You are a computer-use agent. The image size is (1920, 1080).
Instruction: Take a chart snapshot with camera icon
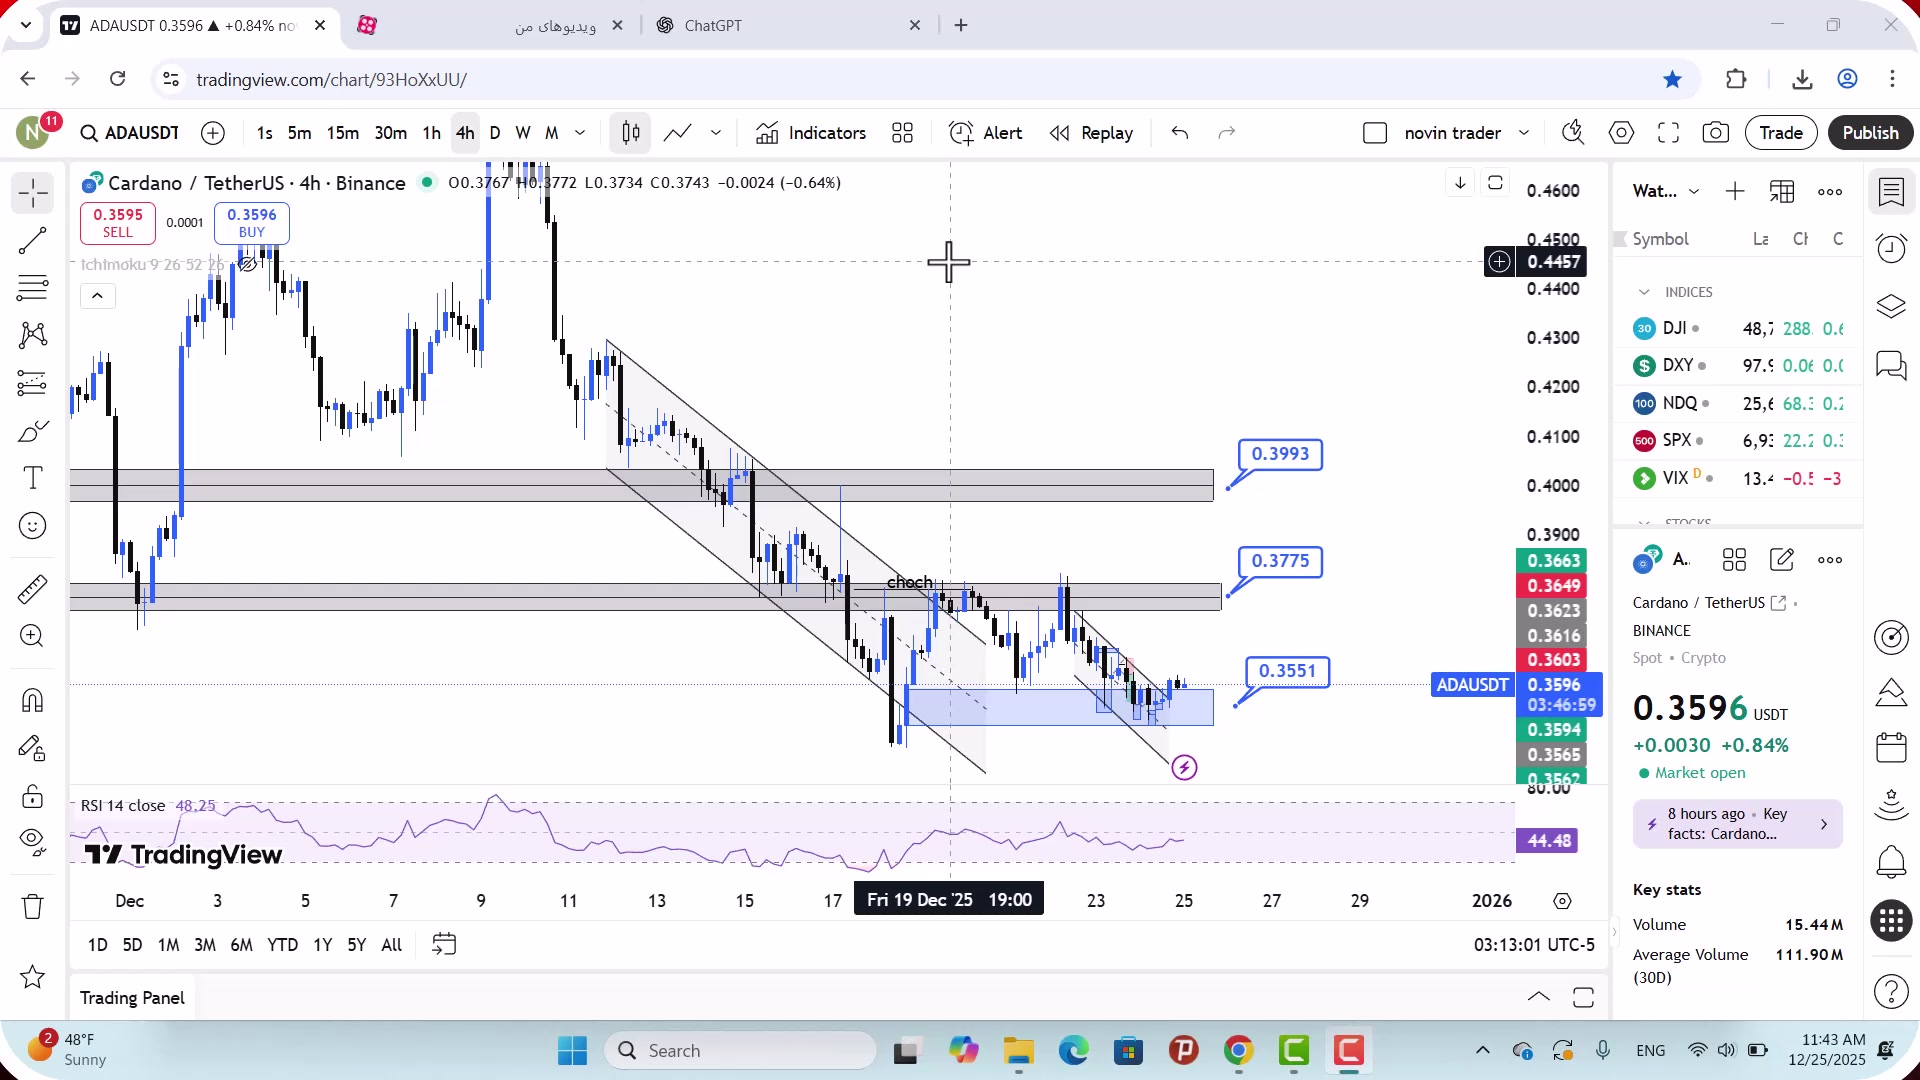pyautogui.click(x=1716, y=133)
